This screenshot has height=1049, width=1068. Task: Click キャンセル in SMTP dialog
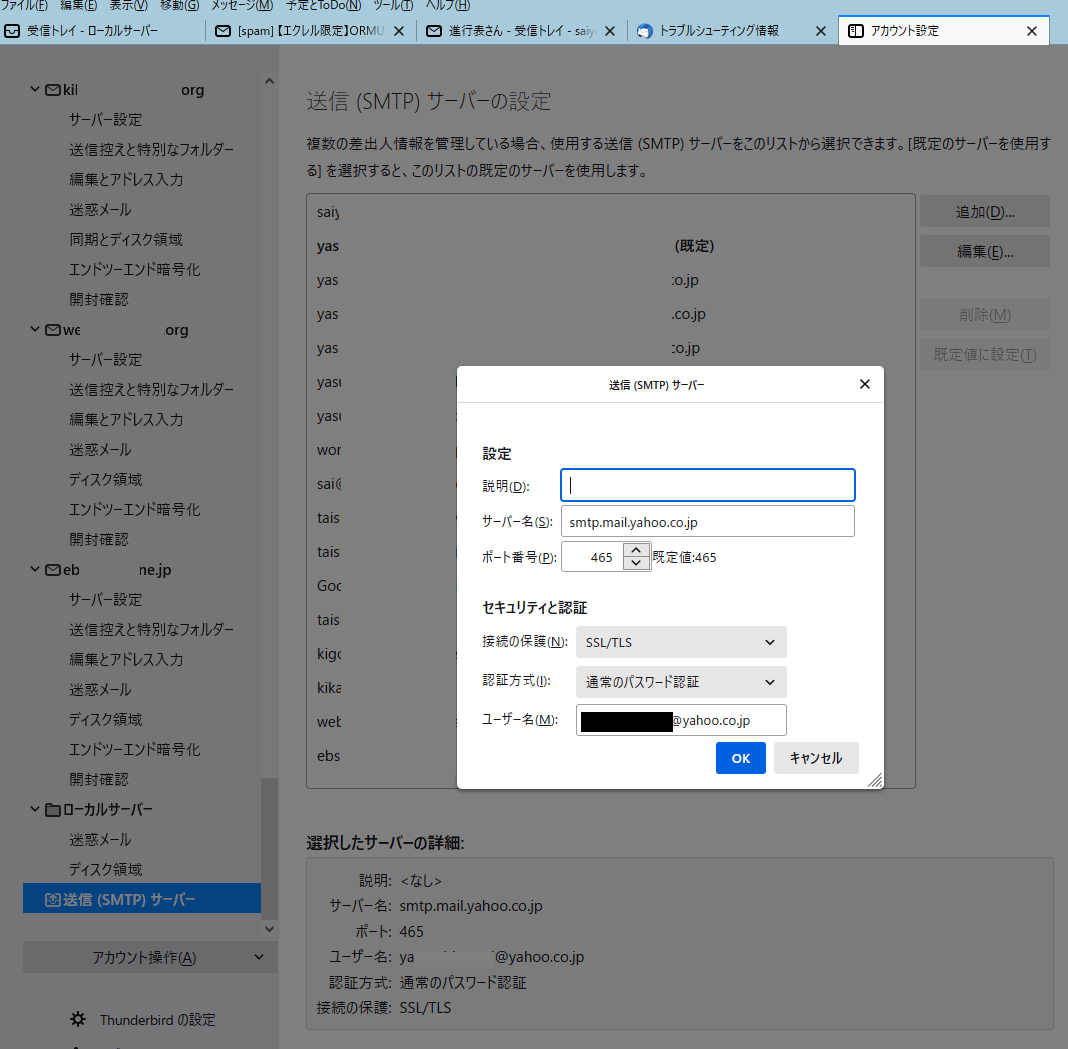[816, 758]
